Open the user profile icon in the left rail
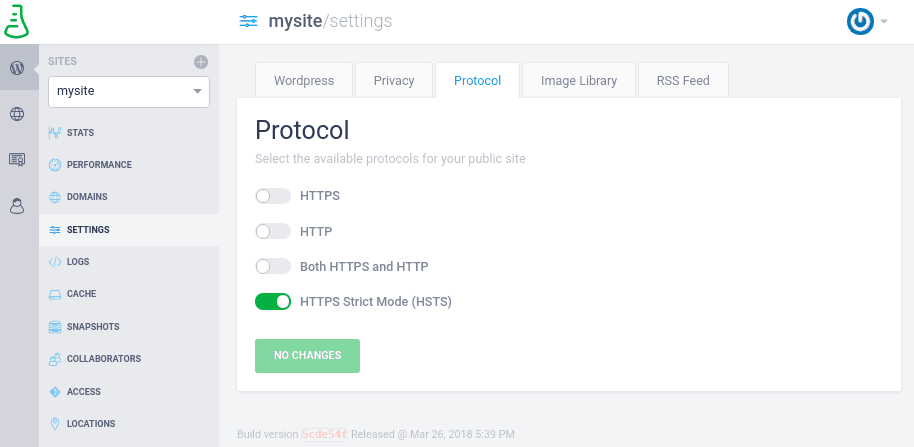914x447 pixels. 17,206
